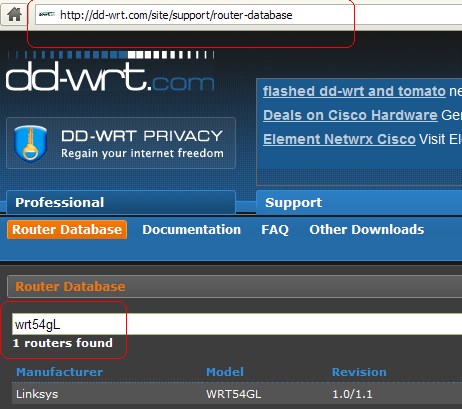Open 'flashed dd-wrt and tomato' link

coord(354,91)
